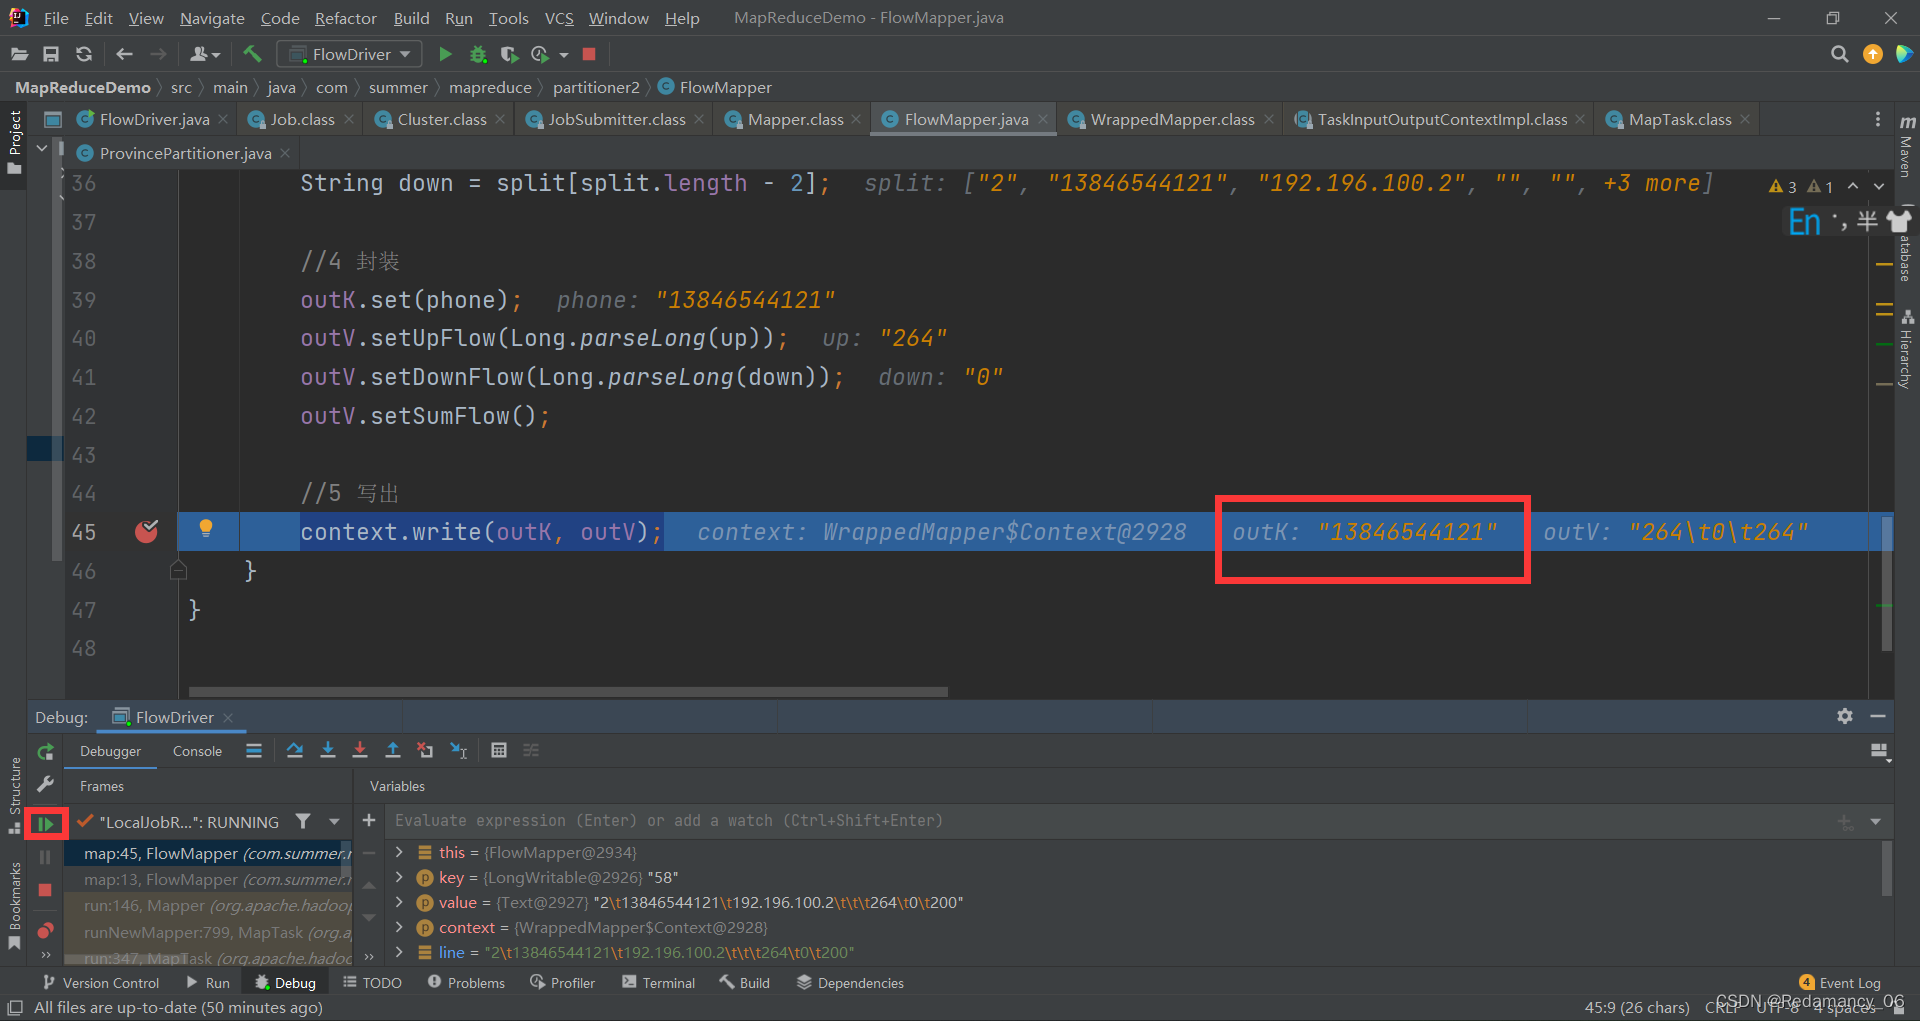Toggle the debugger layout settings icon
Screen dimensions: 1920x1021
point(1880,751)
